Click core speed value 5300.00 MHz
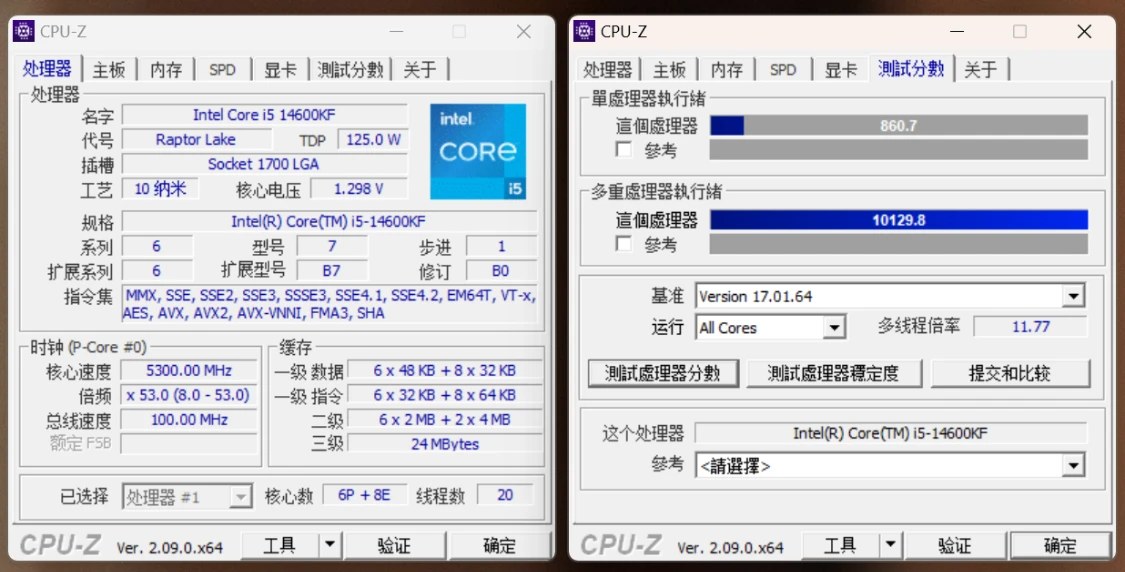This screenshot has height=572, width=1125. click(189, 370)
